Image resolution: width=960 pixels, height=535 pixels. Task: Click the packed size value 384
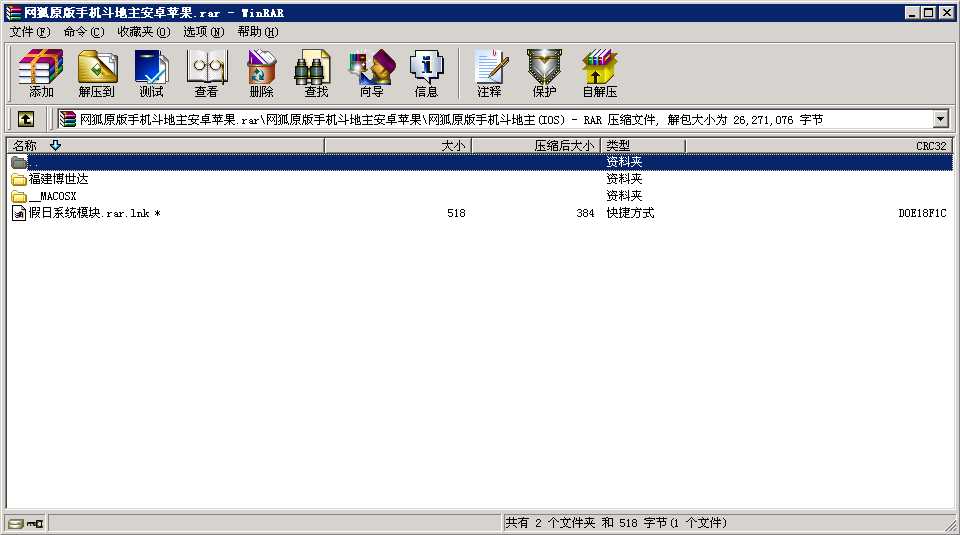585,213
